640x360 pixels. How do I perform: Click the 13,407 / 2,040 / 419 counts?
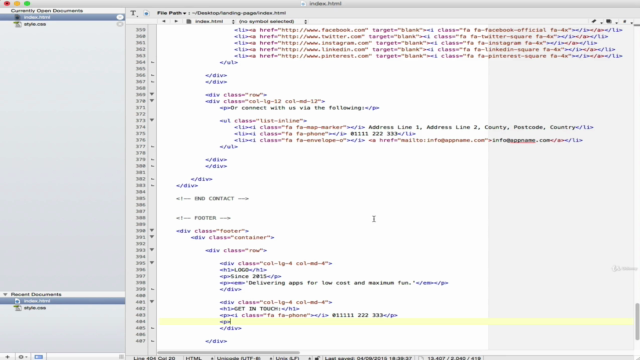point(454,358)
